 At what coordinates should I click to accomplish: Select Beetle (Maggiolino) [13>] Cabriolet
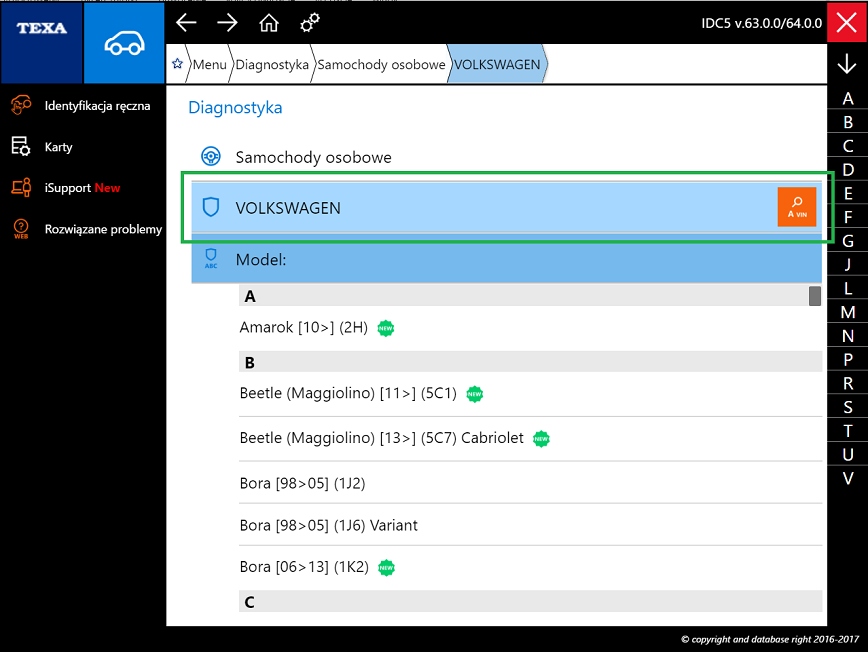(x=381, y=438)
